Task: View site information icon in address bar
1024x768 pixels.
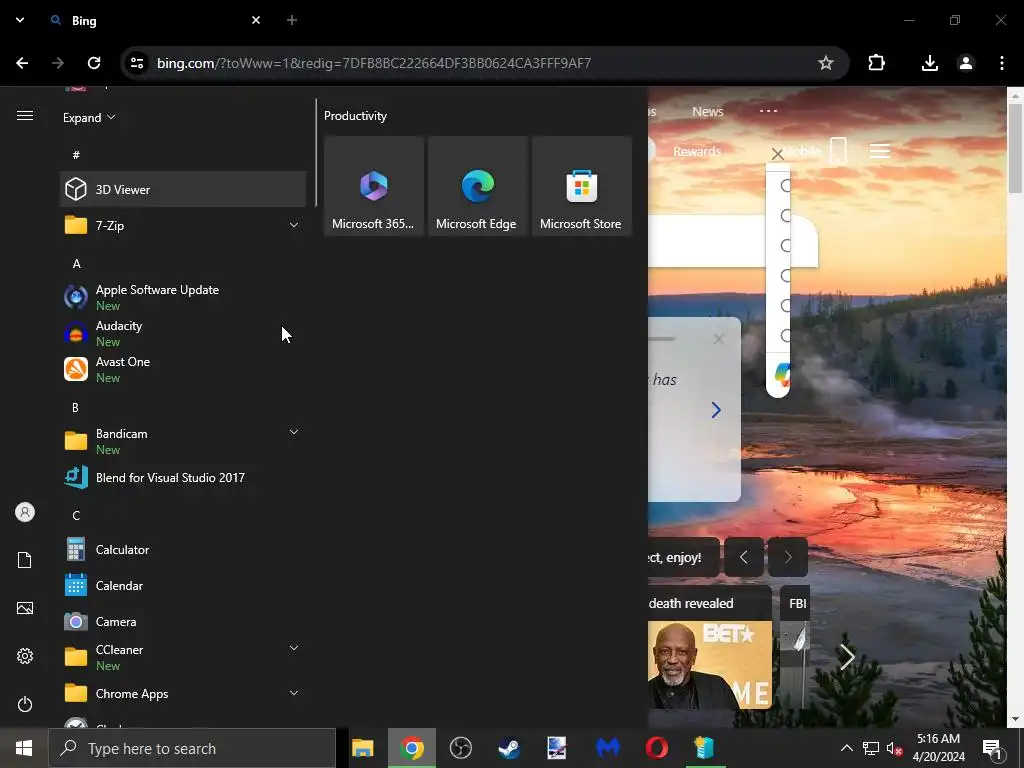Action: click(137, 63)
